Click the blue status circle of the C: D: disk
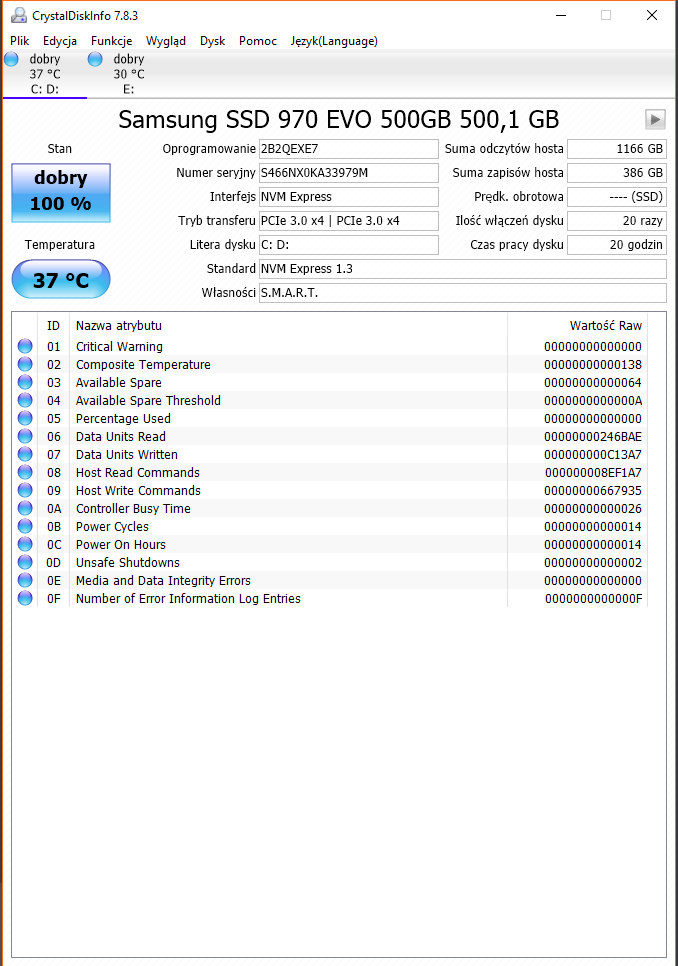678x966 pixels. [x=11, y=59]
